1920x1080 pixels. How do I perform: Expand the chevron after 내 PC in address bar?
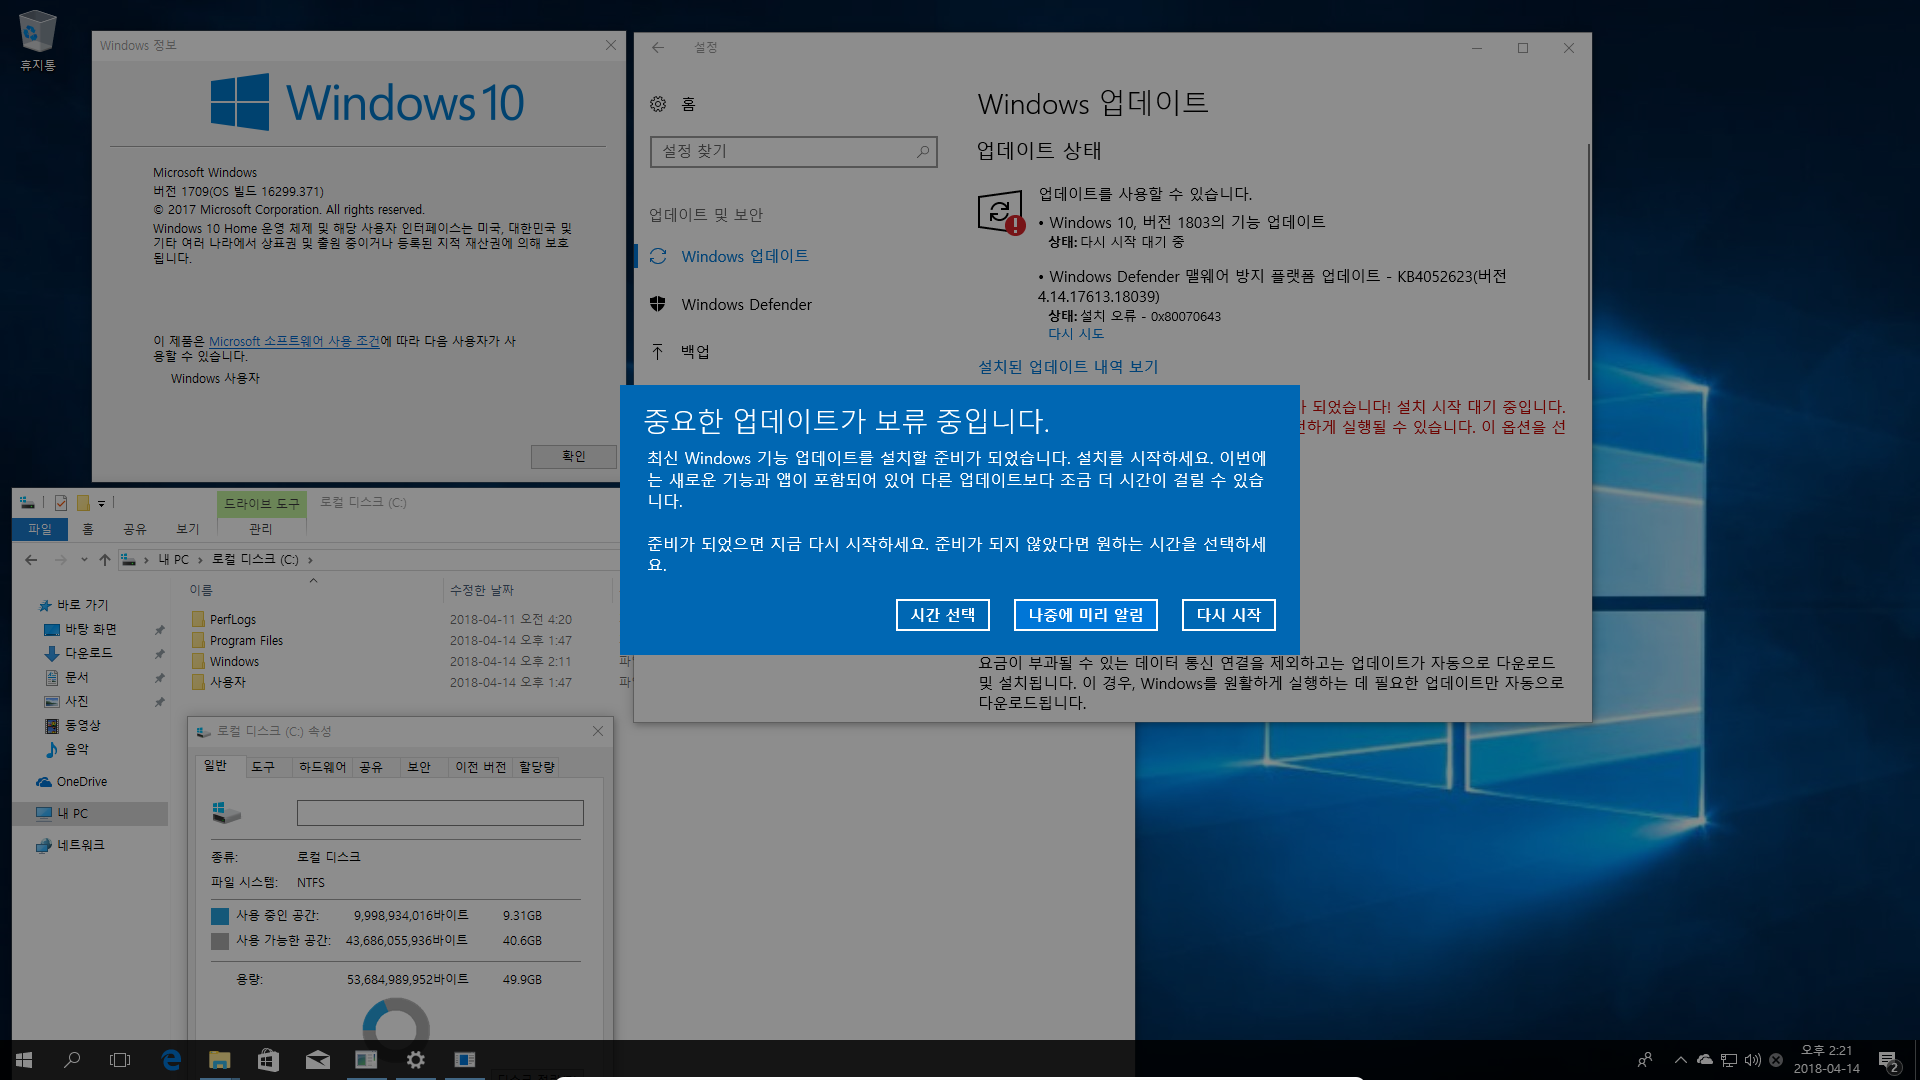(x=200, y=560)
